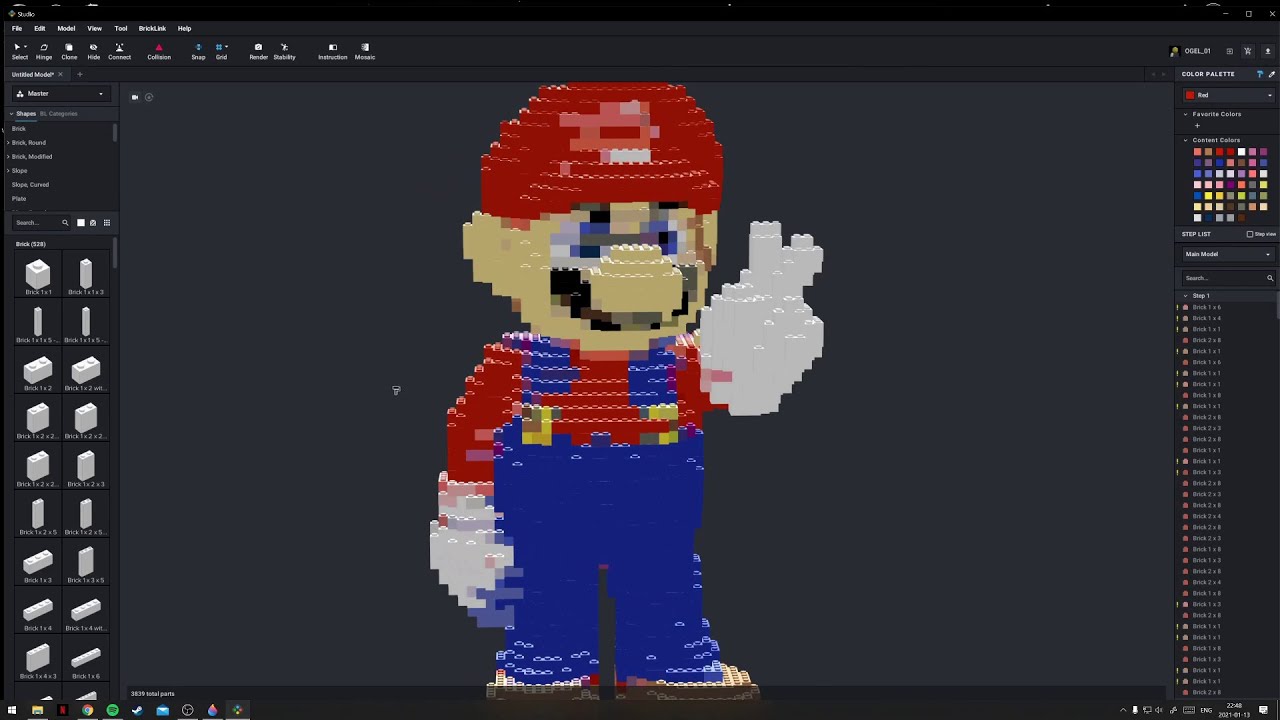Collapse Step 1 in step list
This screenshot has width=1280, height=720.
click(x=1186, y=296)
